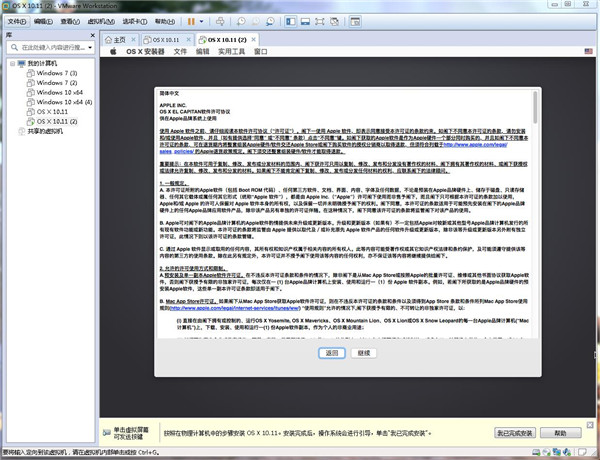This screenshot has width=600, height=460.
Task: Collapse the 我的计算机 tree node
Action: point(10,63)
